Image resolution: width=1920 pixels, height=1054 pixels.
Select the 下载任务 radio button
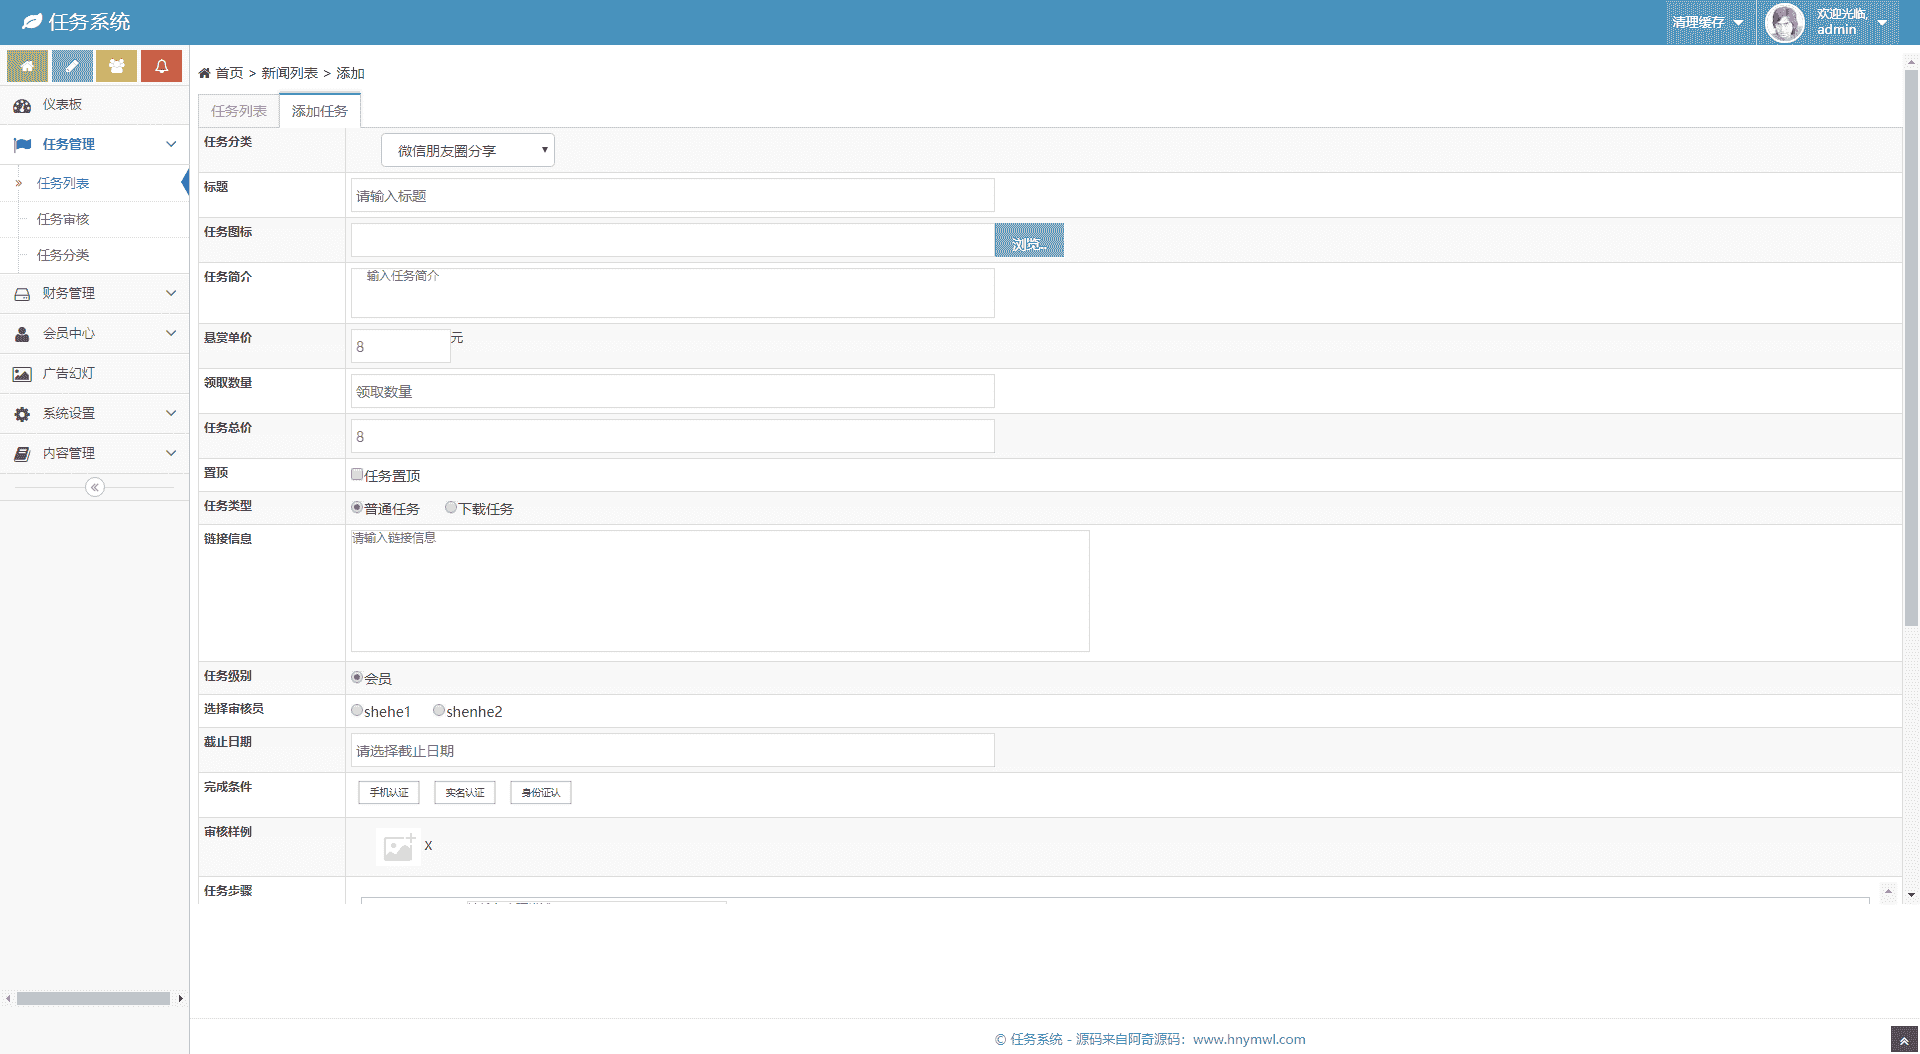[451, 508]
